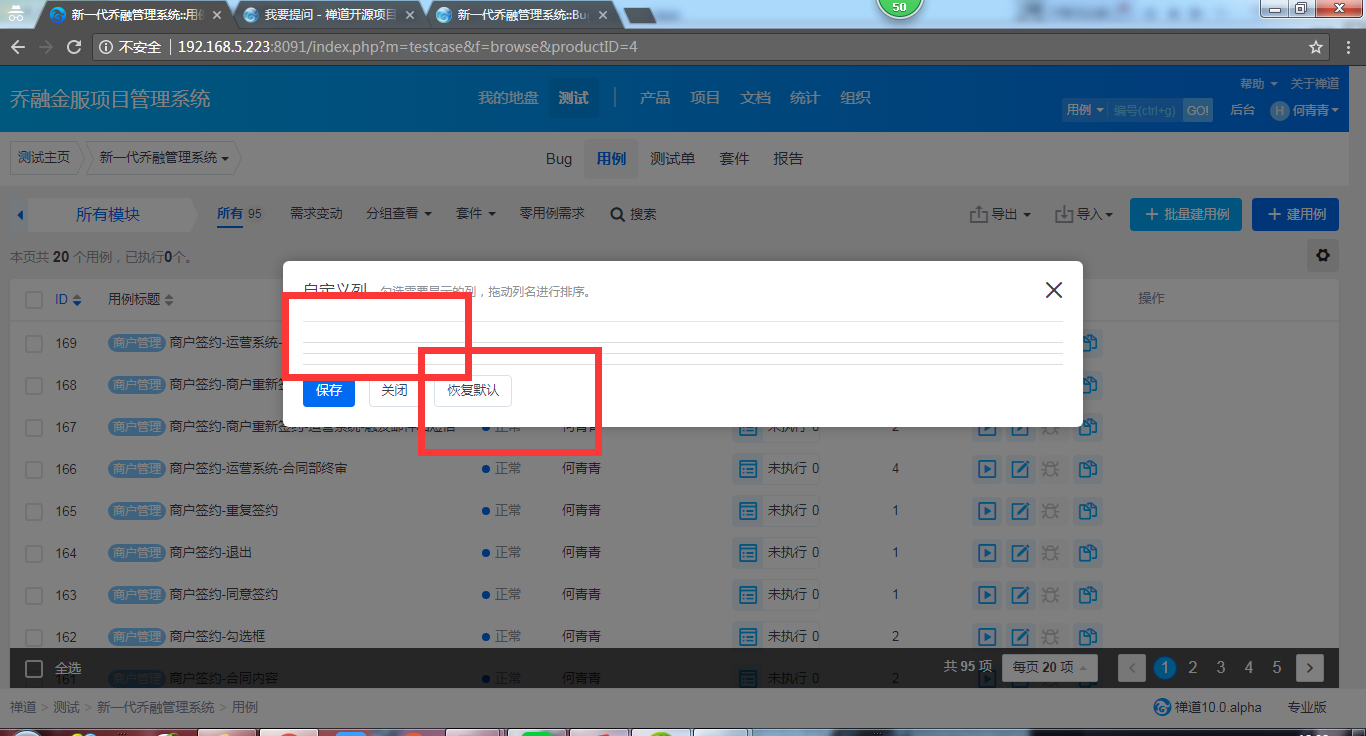Copy the case 商户签约-勾选框
The height and width of the screenshot is (736, 1366).
click(1087, 637)
